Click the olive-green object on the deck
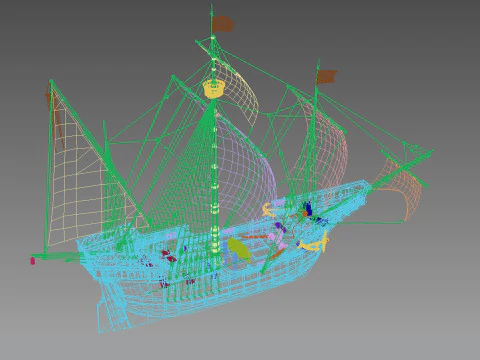Image resolution: width=480 pixels, height=360 pixels. (x=239, y=250)
